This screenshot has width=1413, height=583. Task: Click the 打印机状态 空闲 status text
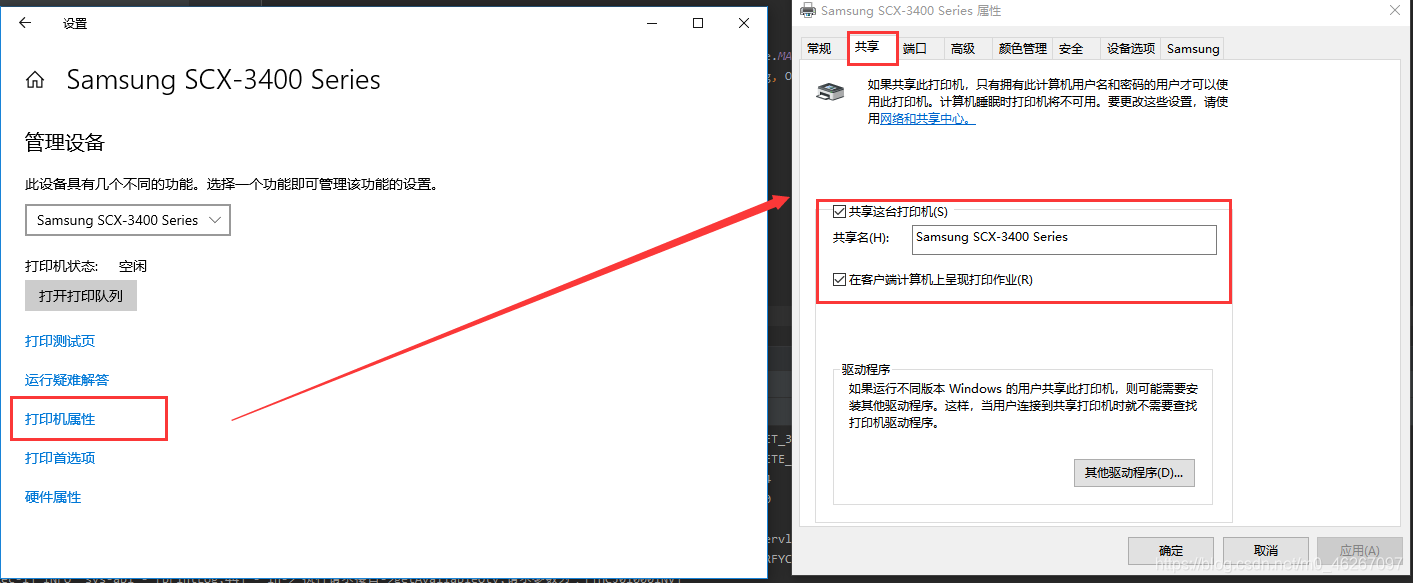pyautogui.click(x=86, y=266)
